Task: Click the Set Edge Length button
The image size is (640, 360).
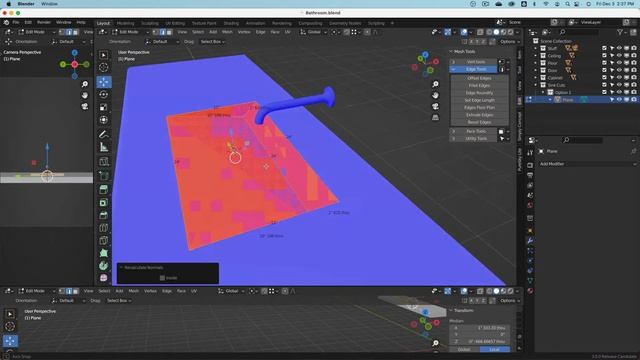Action: [x=479, y=100]
